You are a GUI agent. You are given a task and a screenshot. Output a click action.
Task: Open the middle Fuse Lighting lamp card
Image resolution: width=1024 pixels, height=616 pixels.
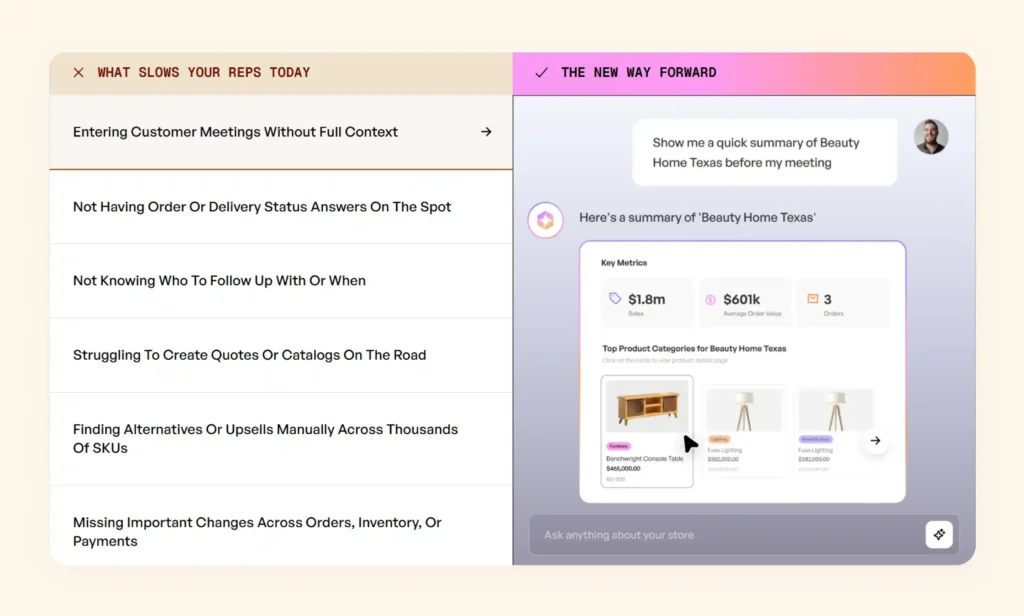pyautogui.click(x=744, y=430)
